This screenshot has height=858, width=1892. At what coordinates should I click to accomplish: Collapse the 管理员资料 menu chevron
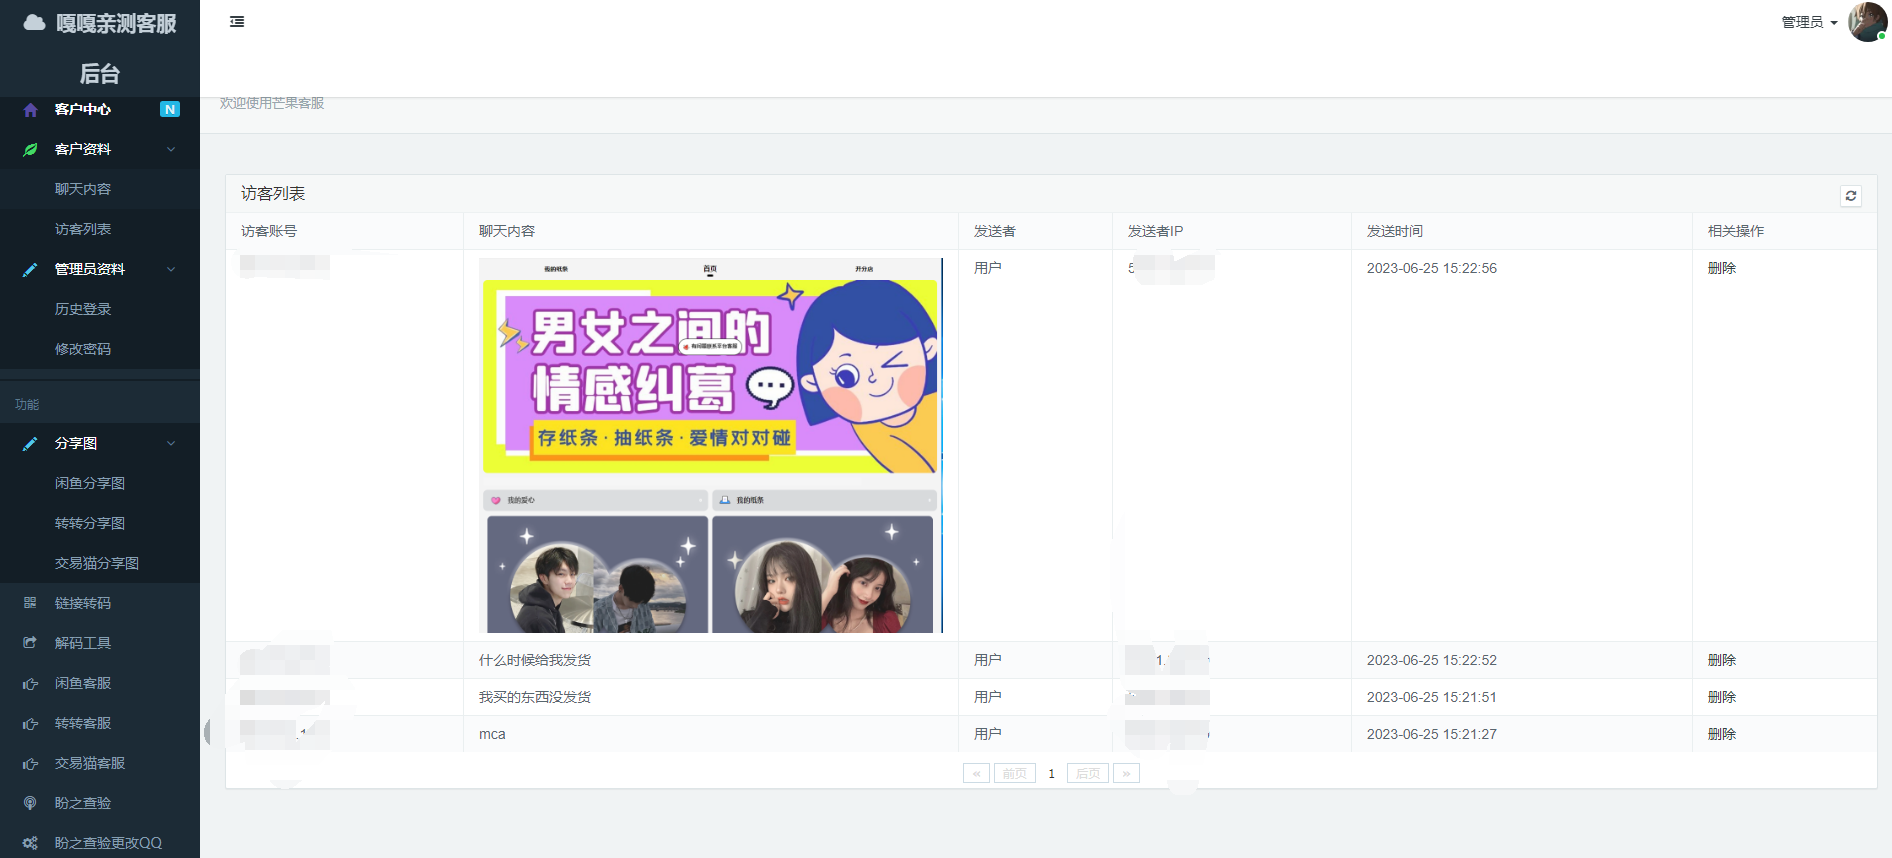coord(171,270)
